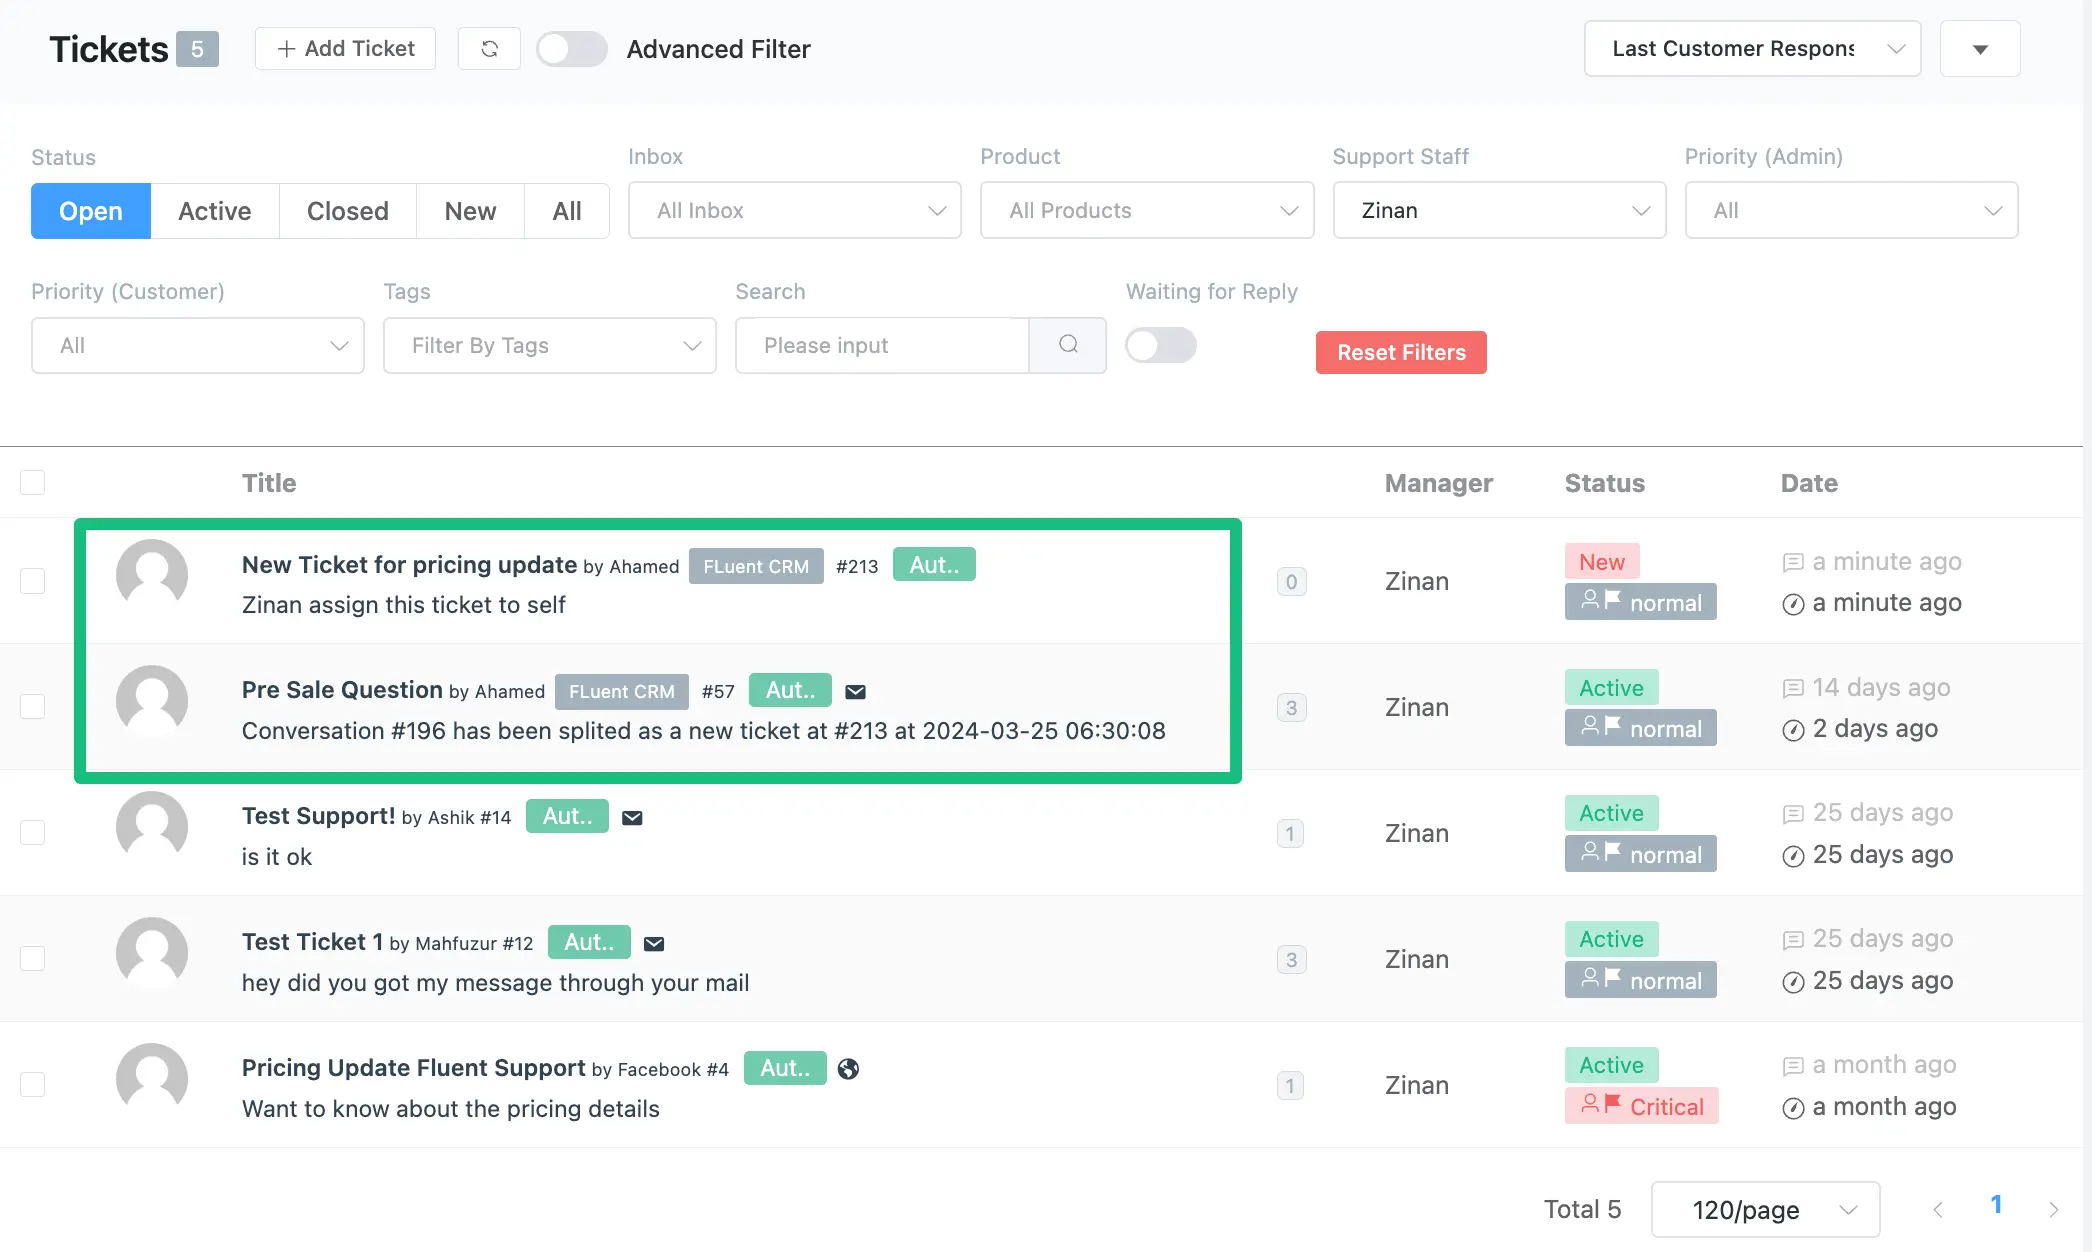2092x1252 pixels.
Task: Open the Last Customer Response sort dropdown
Action: pos(1752,48)
